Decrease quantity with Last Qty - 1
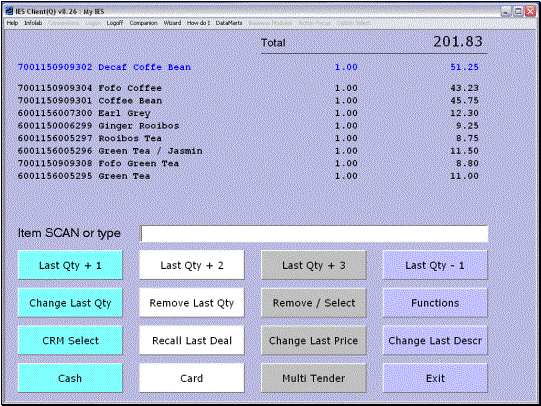The image size is (541, 406). 435,265
